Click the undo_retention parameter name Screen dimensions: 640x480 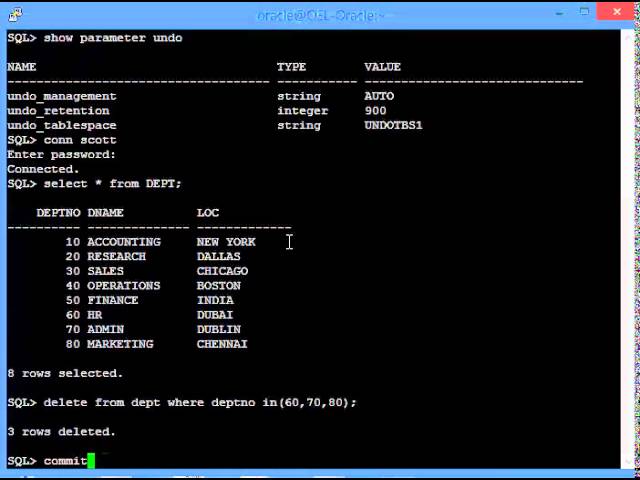[x=58, y=111]
